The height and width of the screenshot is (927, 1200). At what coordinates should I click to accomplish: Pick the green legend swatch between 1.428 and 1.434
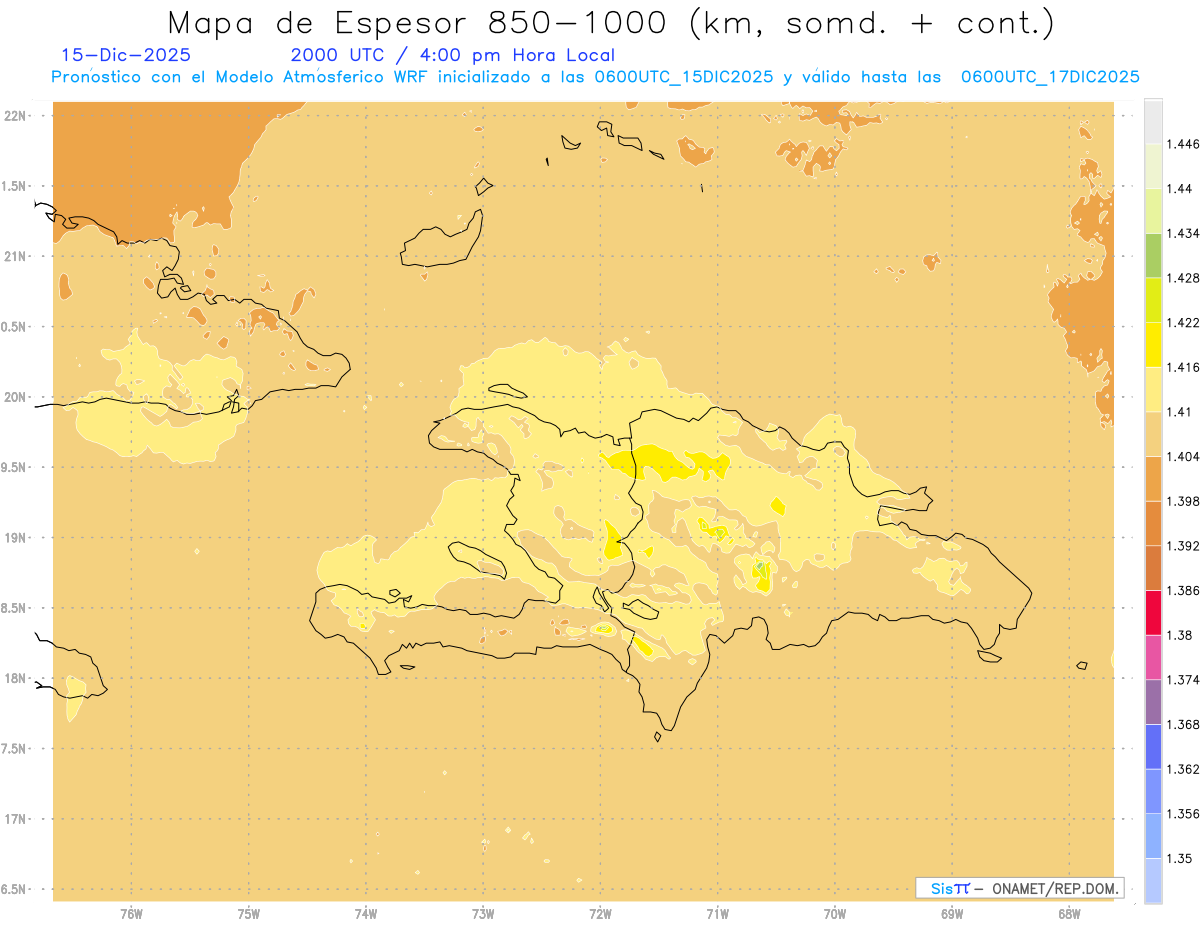pos(1153,256)
